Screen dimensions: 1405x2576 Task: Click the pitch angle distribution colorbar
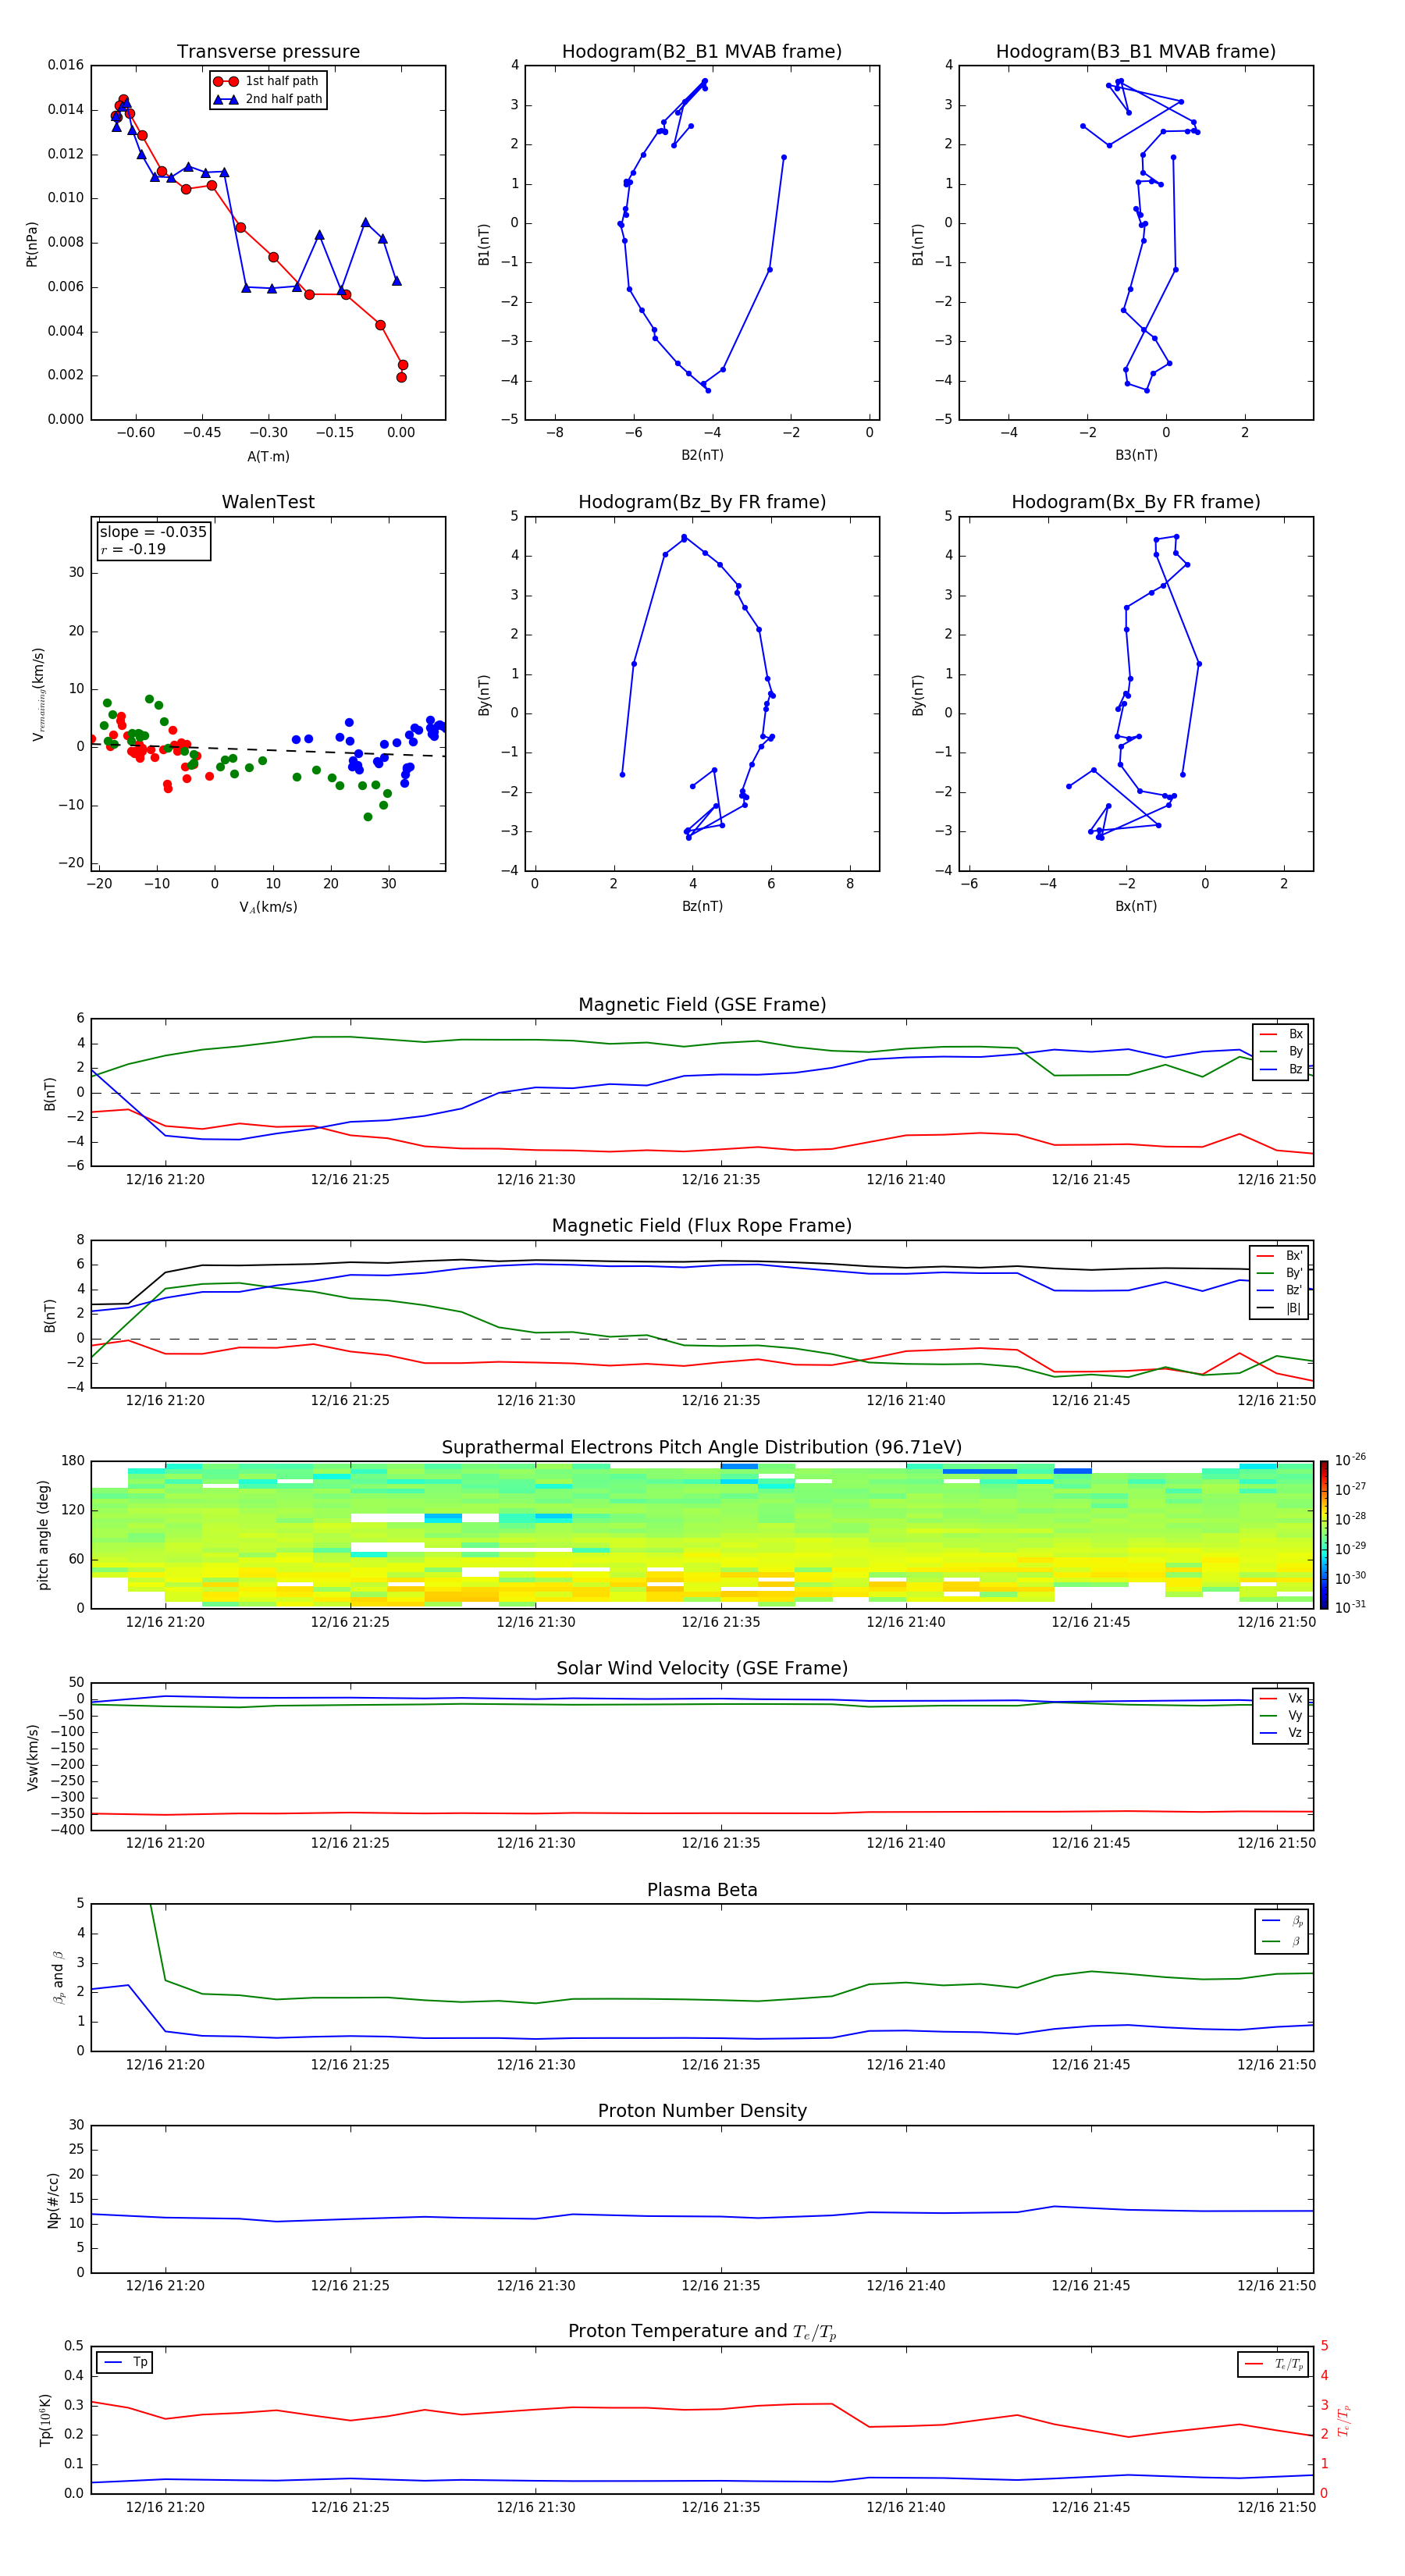coord(1324,1535)
